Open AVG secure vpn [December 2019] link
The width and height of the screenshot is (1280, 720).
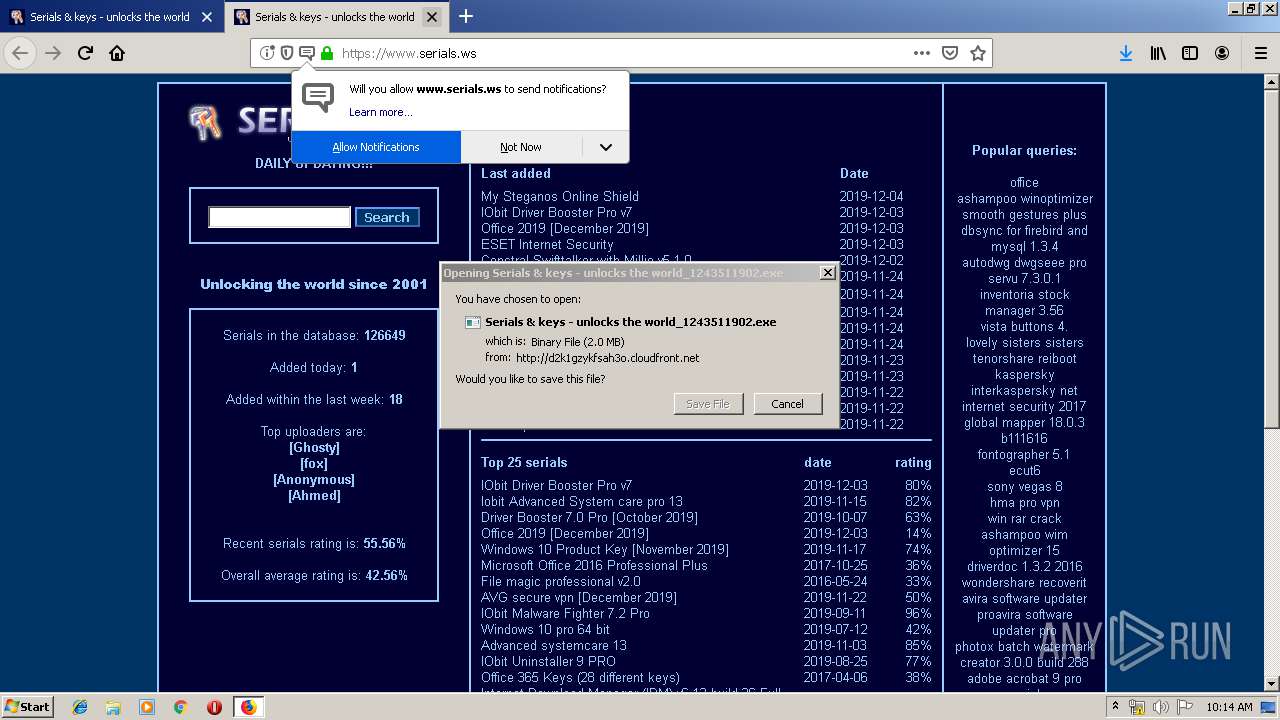tap(579, 597)
